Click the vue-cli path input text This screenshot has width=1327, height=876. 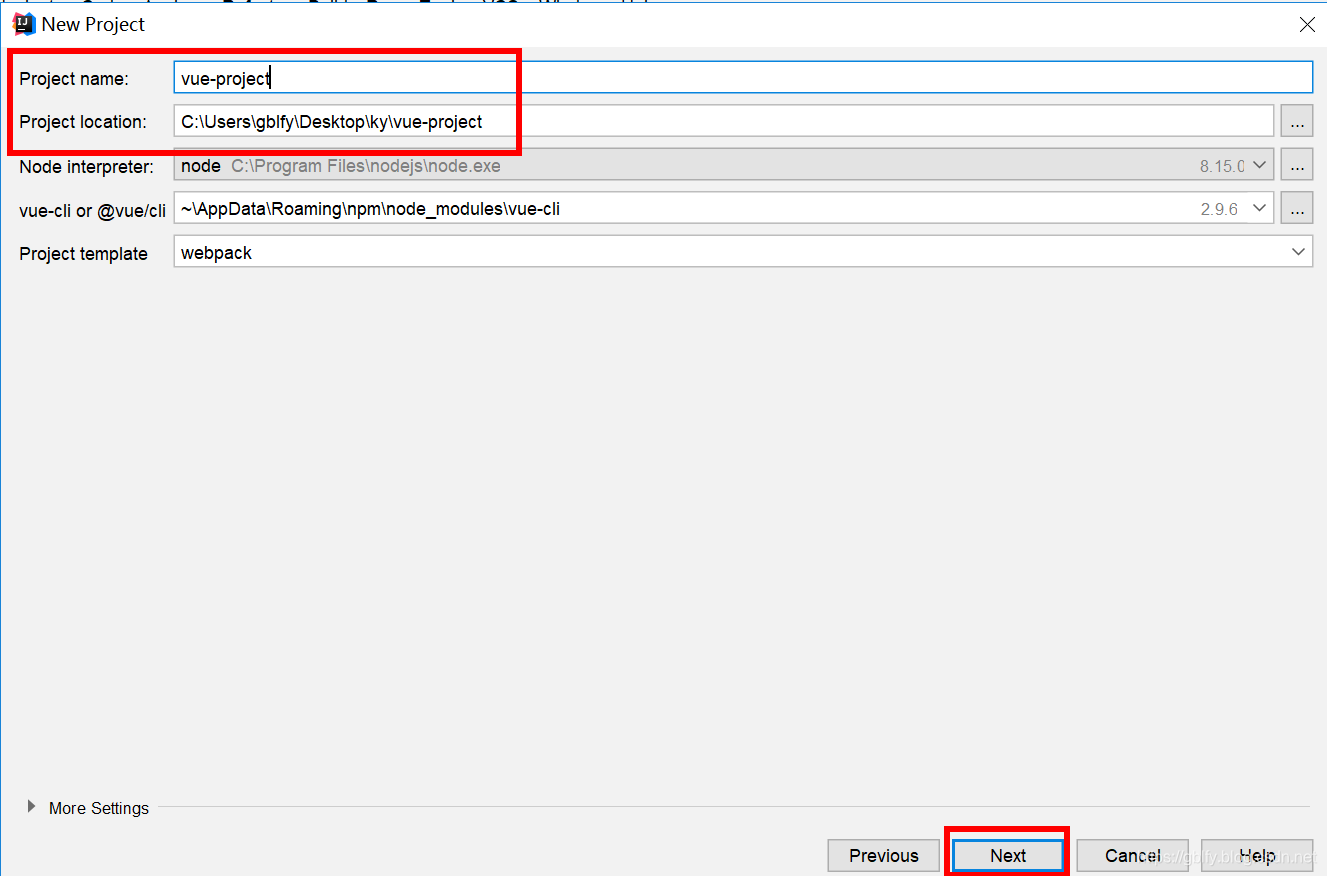tap(370, 209)
